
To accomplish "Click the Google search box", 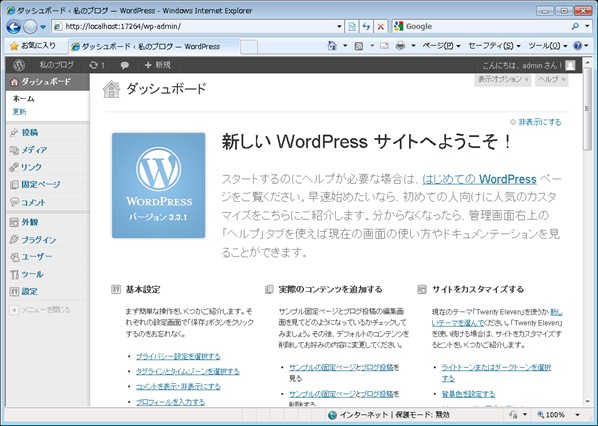I will [x=481, y=26].
